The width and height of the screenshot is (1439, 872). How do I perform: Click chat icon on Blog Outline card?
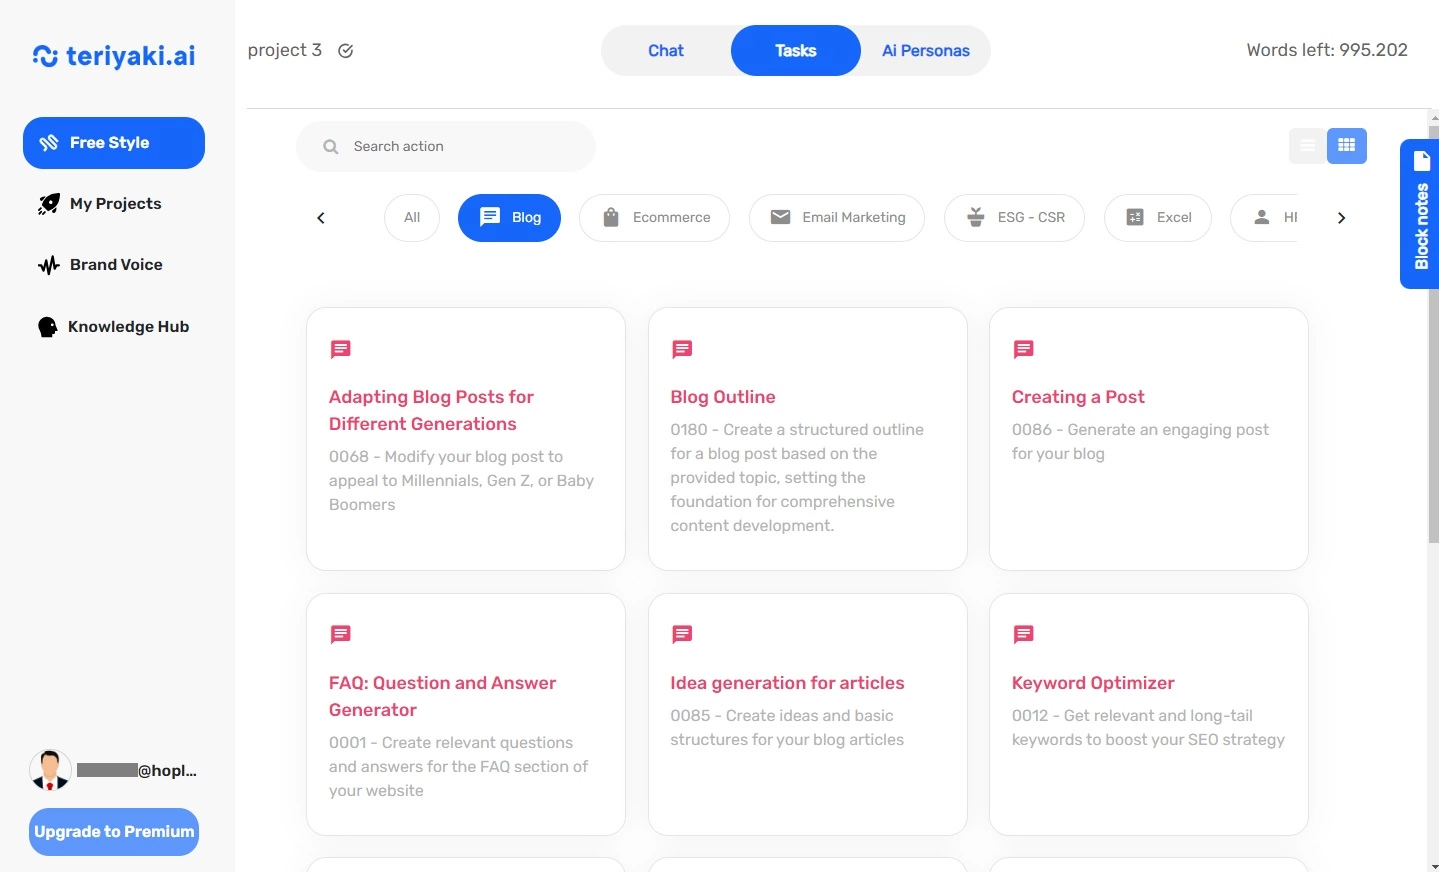[682, 350]
